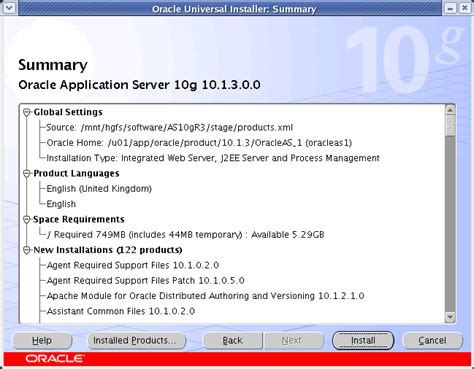Select the plain English language entry
Image resolution: width=474 pixels, height=369 pixels.
click(x=61, y=204)
